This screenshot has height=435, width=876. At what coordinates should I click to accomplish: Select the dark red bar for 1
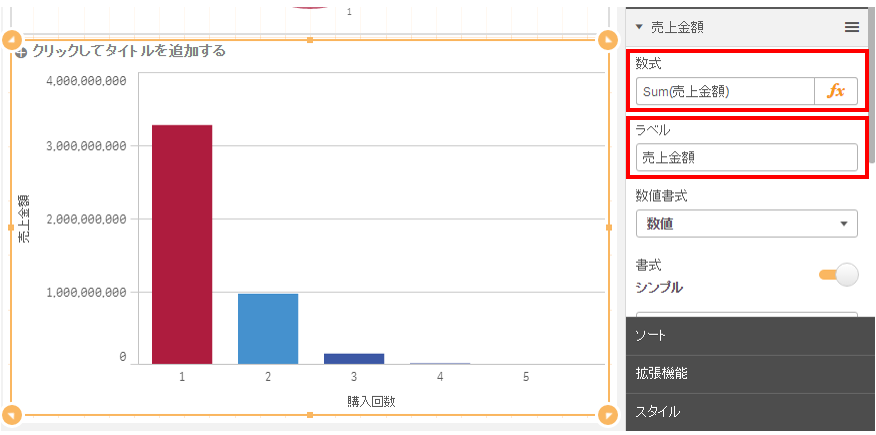[182, 245]
